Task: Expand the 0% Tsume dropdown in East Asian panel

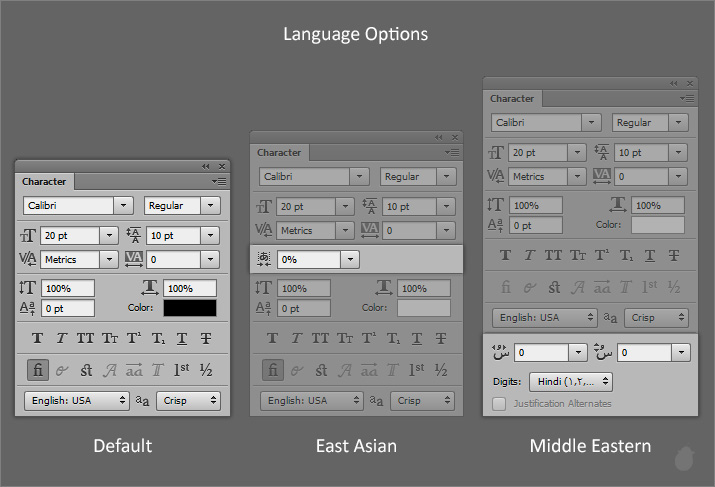Action: coord(349,258)
